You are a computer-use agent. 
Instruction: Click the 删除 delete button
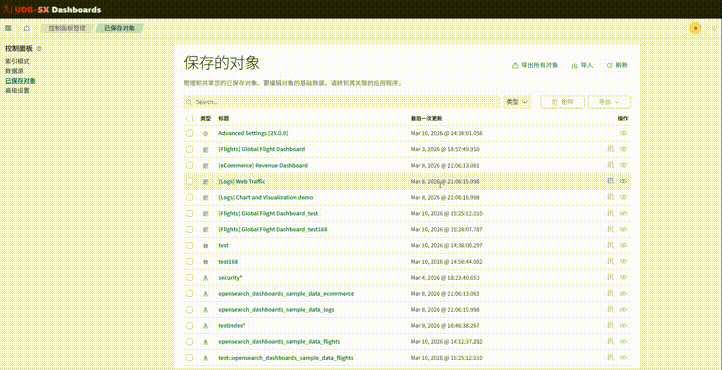(562, 102)
